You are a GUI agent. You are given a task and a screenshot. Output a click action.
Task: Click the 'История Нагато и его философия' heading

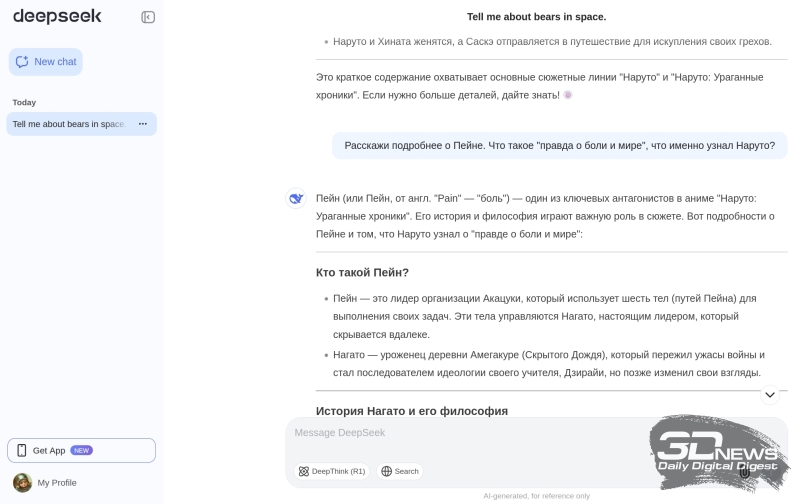(411, 410)
